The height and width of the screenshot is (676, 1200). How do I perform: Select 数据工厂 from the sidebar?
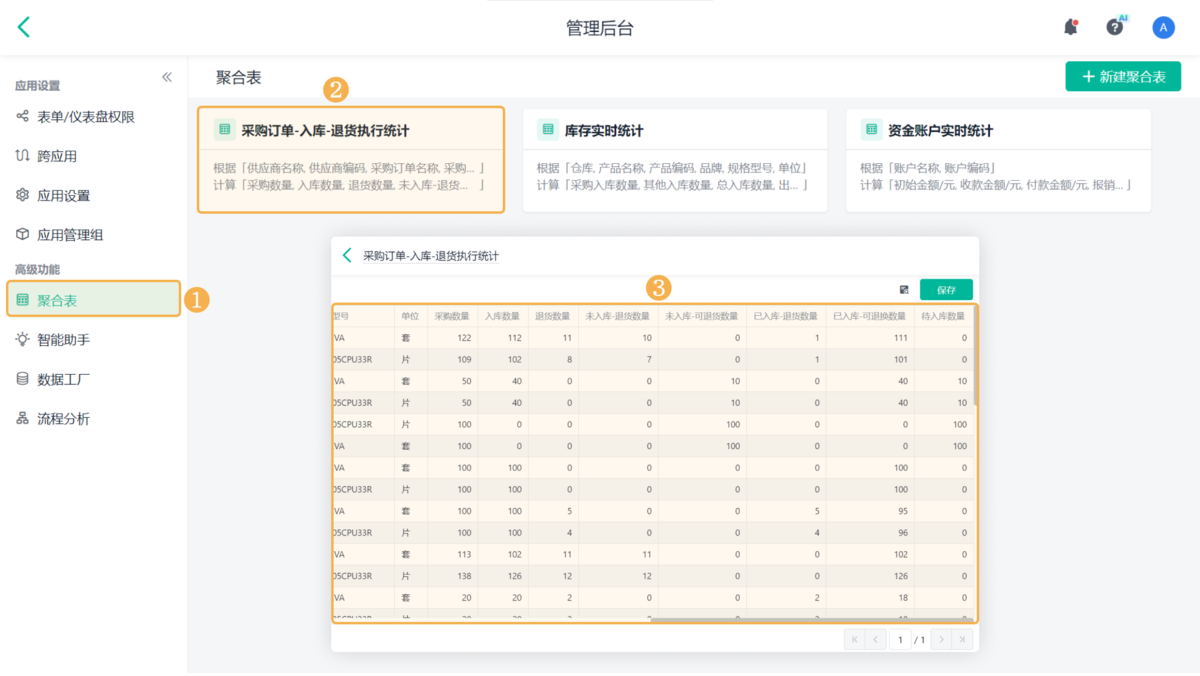(69, 379)
